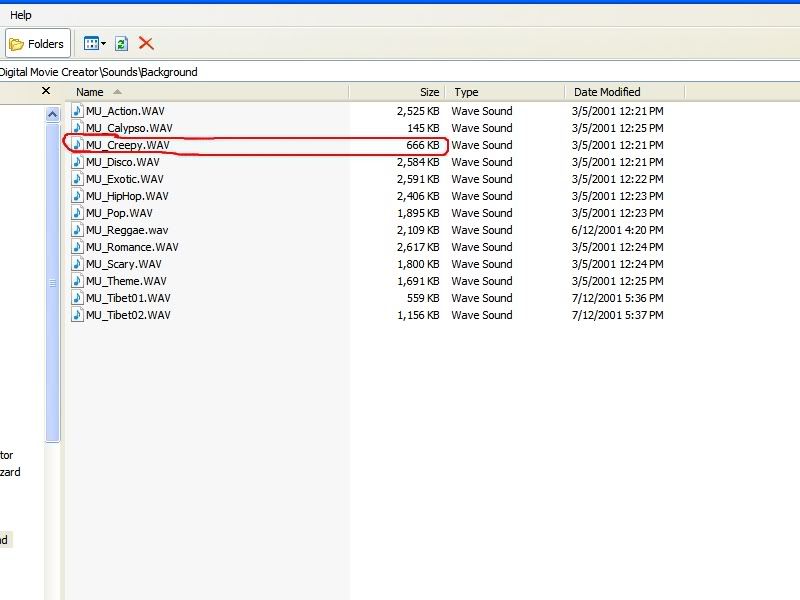800x600 pixels.
Task: Click the green refresh icon in toolbar
Action: point(121,44)
